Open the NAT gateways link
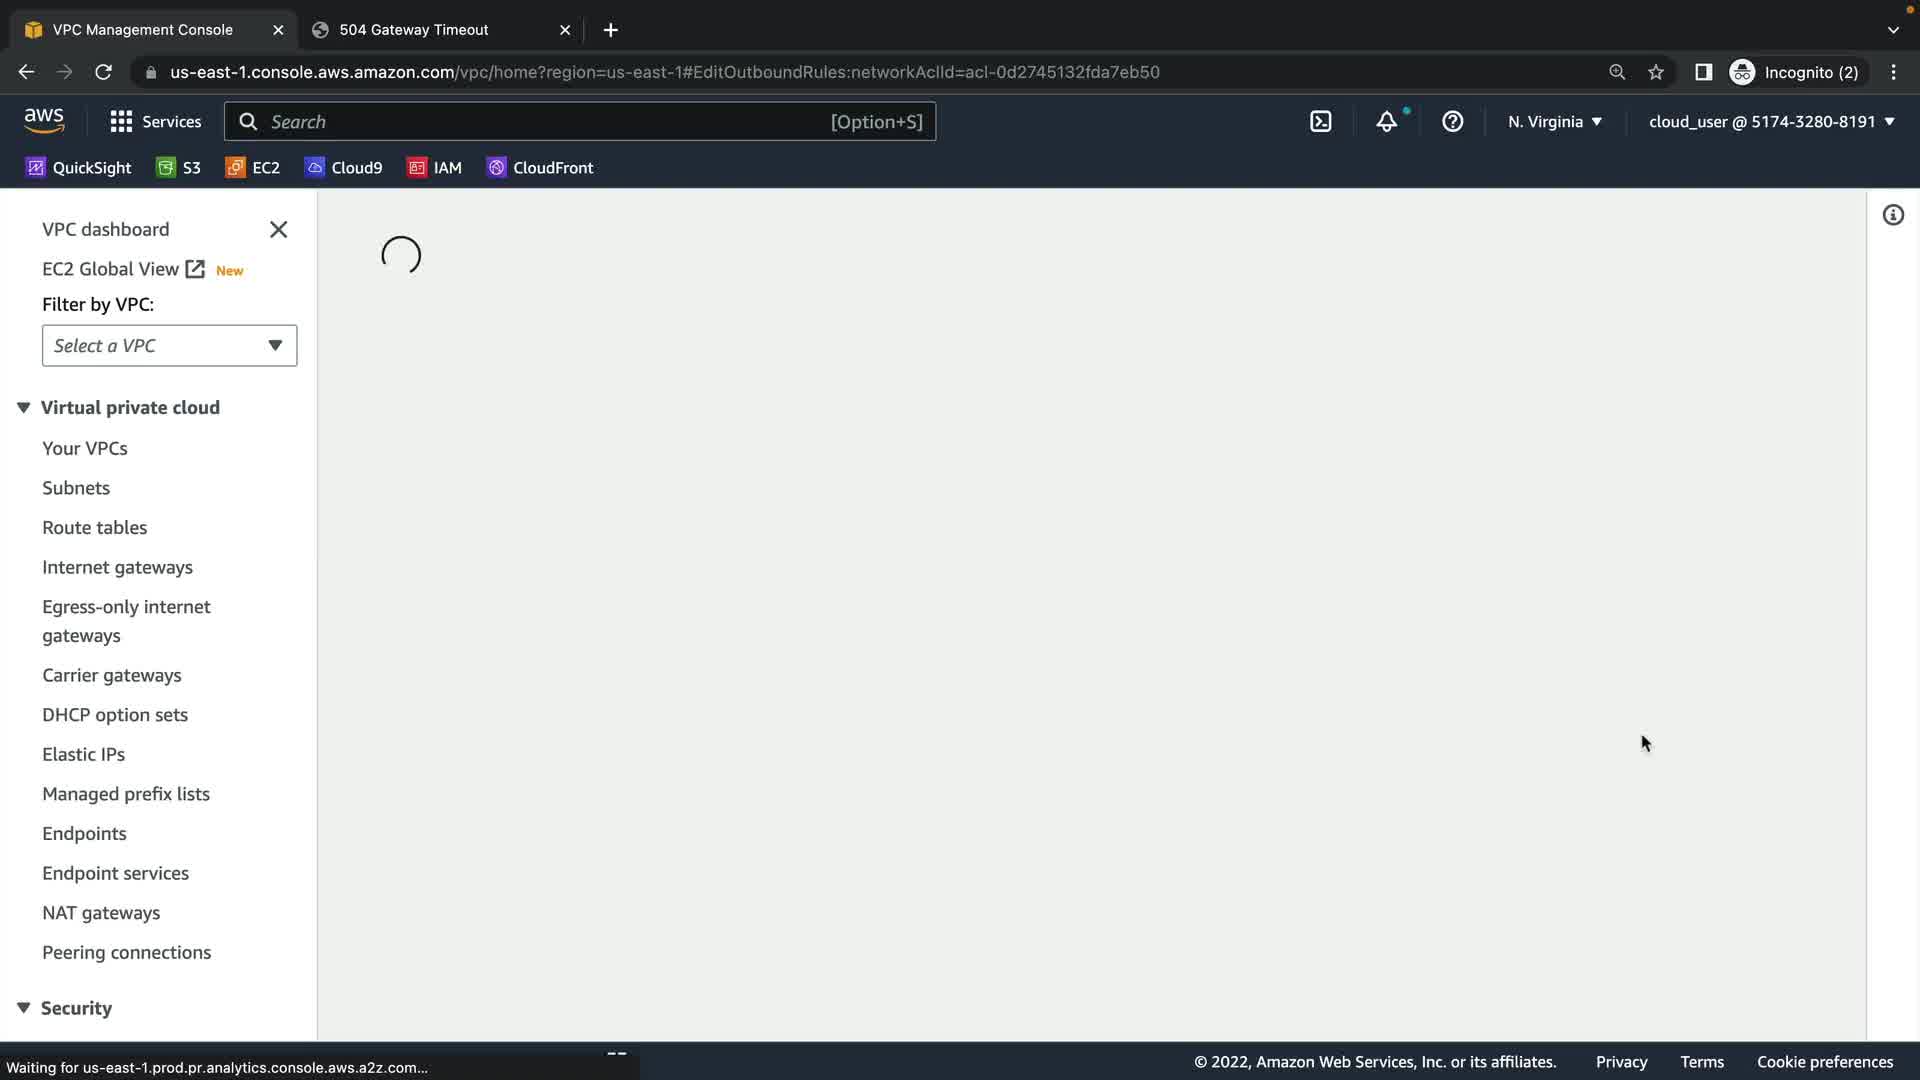Image resolution: width=1920 pixels, height=1080 pixels. coord(101,913)
